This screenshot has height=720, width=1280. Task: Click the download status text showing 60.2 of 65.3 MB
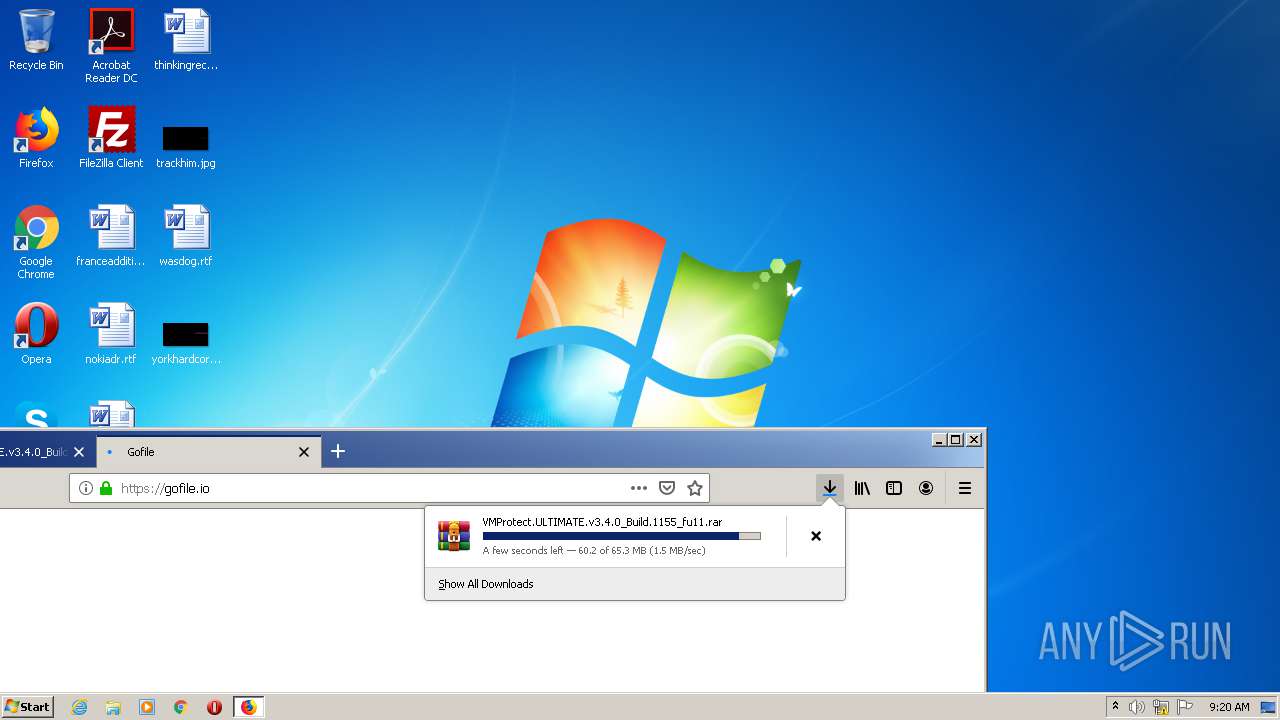click(x=594, y=550)
